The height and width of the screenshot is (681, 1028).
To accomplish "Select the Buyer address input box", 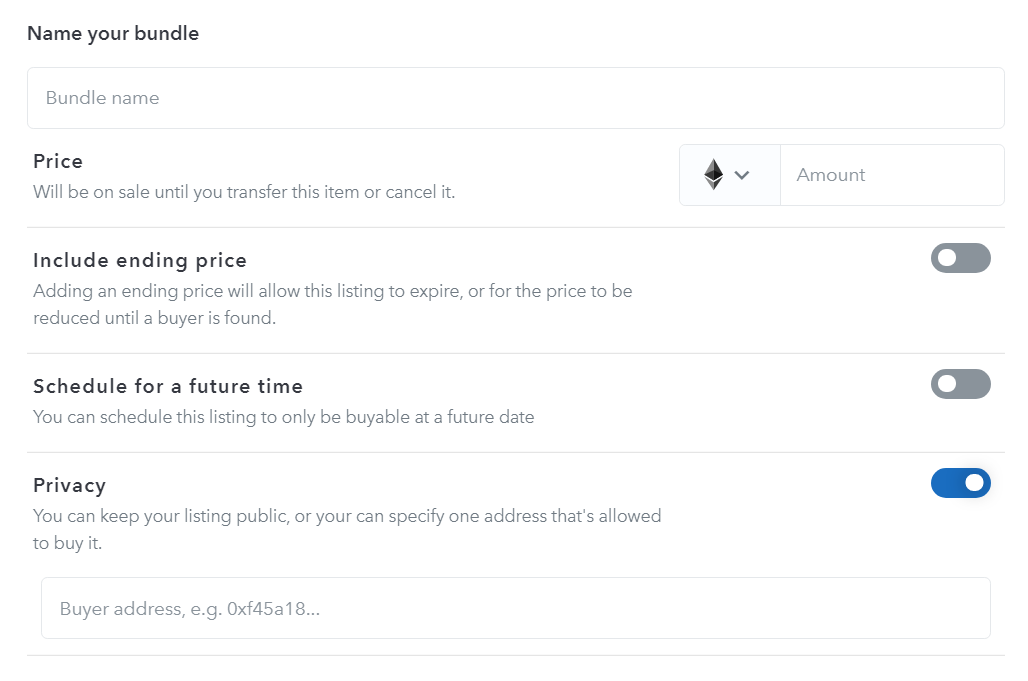I will pyautogui.click(x=515, y=608).
